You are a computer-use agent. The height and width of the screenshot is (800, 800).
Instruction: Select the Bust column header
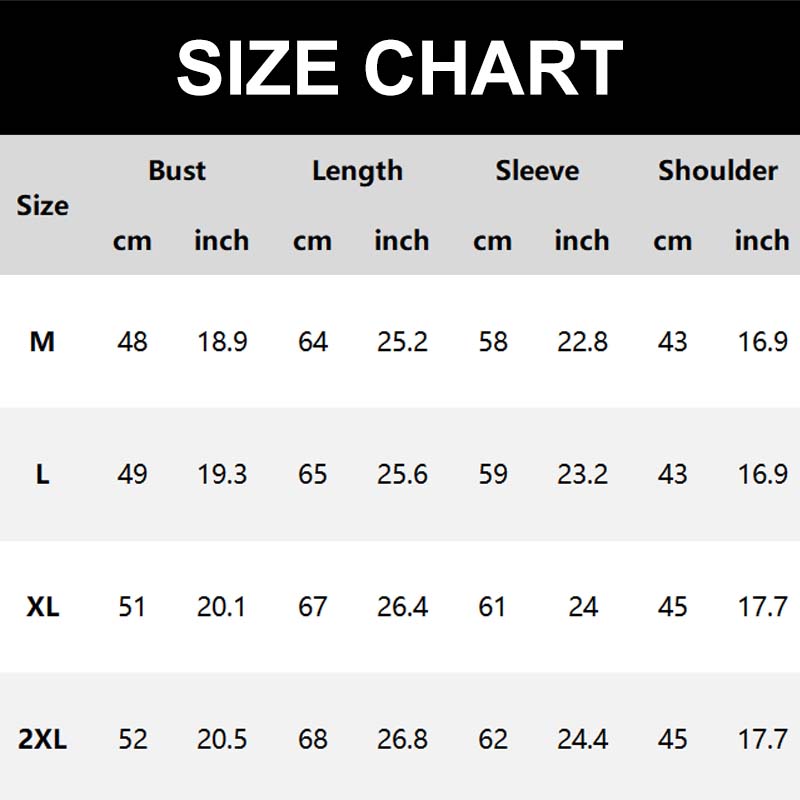coord(177,171)
